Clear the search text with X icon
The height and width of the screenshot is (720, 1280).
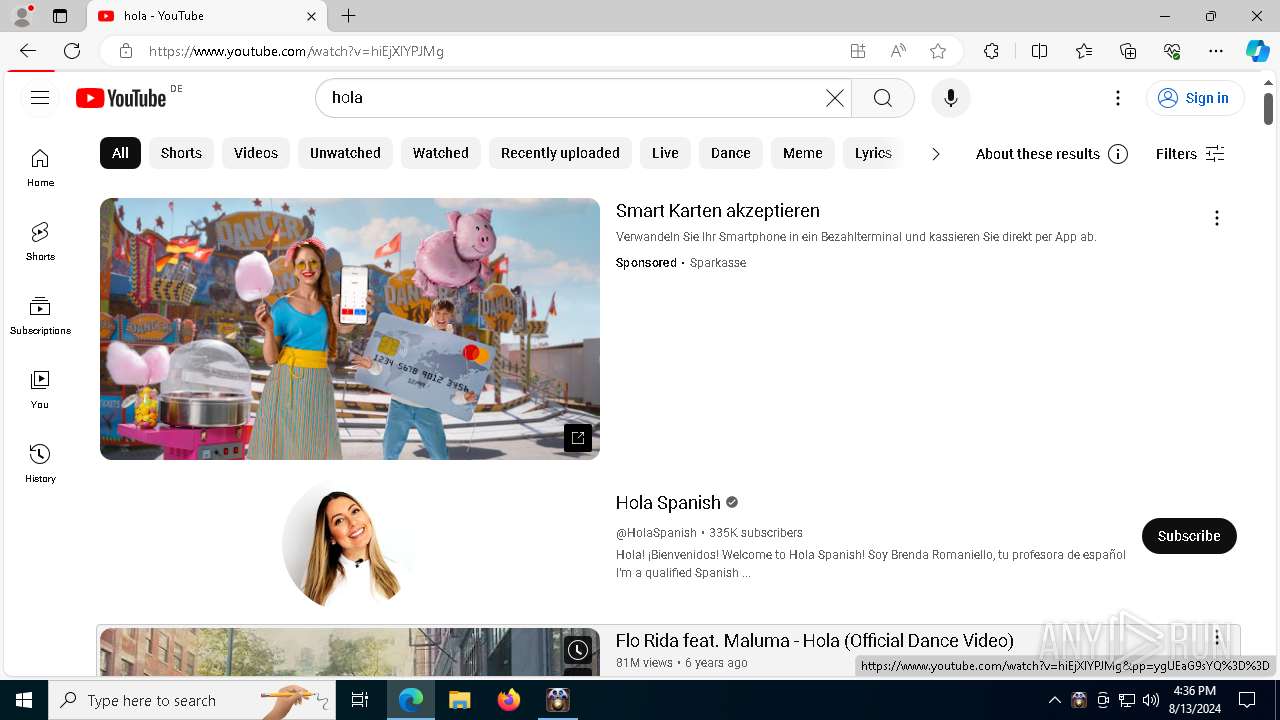click(835, 98)
